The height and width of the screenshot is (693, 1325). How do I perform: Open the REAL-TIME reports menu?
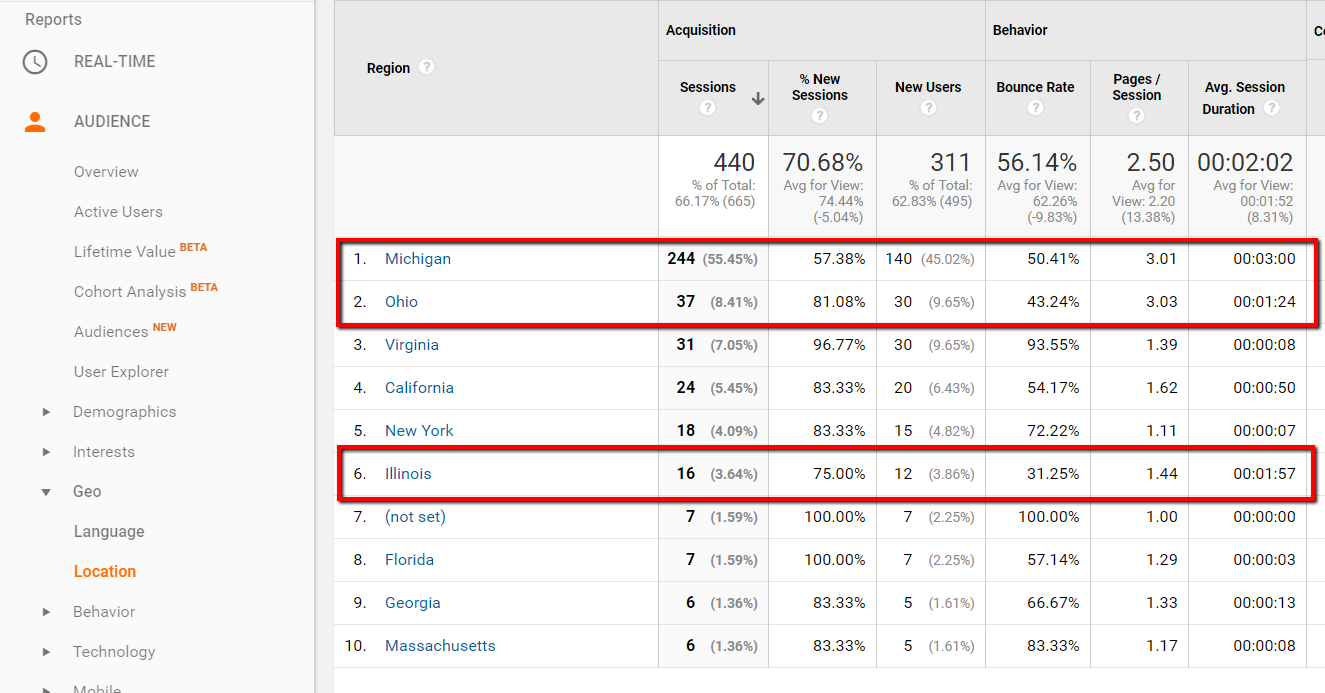(115, 62)
